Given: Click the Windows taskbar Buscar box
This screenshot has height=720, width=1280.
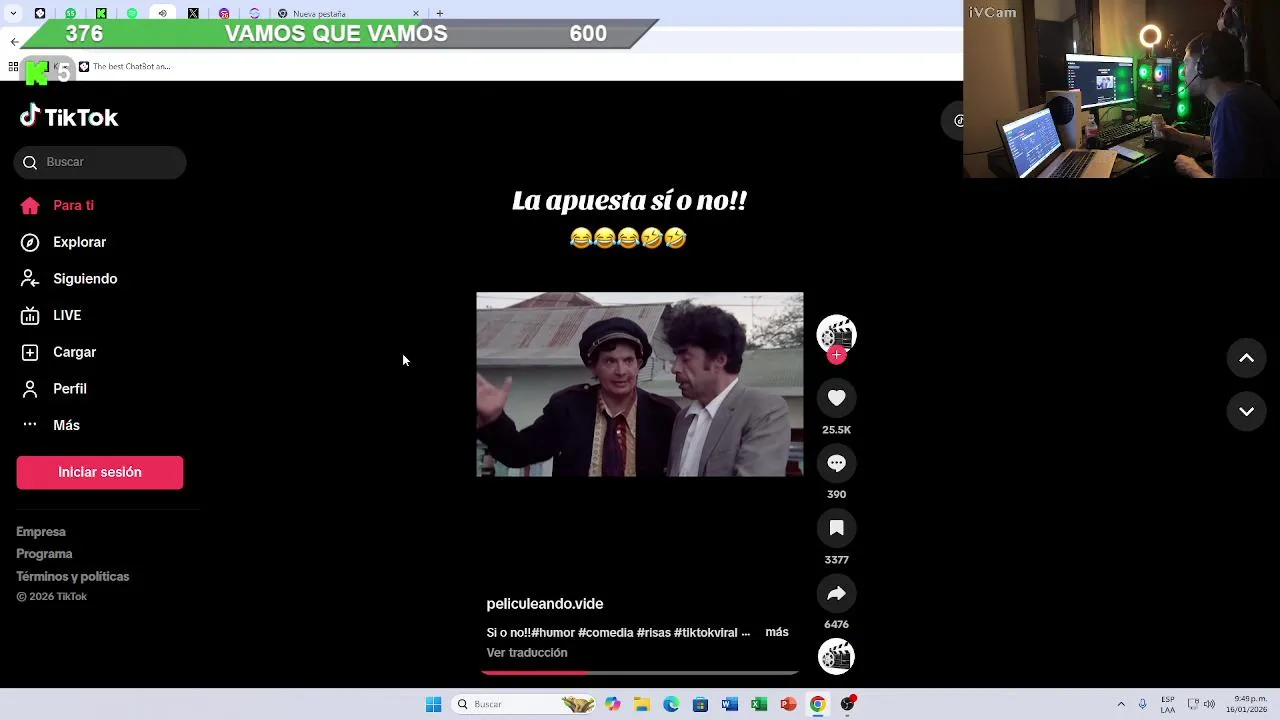Looking at the screenshot, I should [x=525, y=704].
